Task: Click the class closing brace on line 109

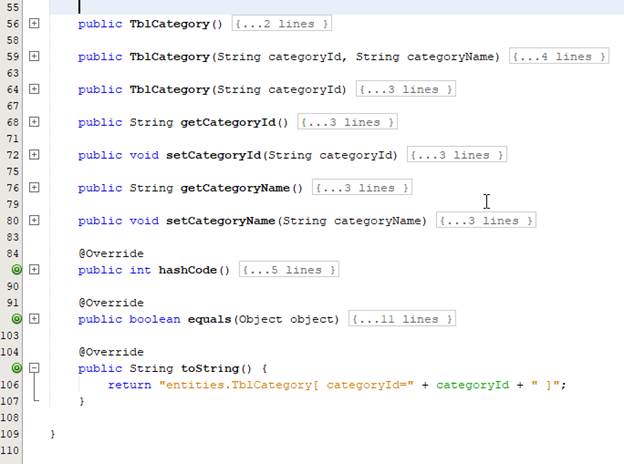Action: 53,434
